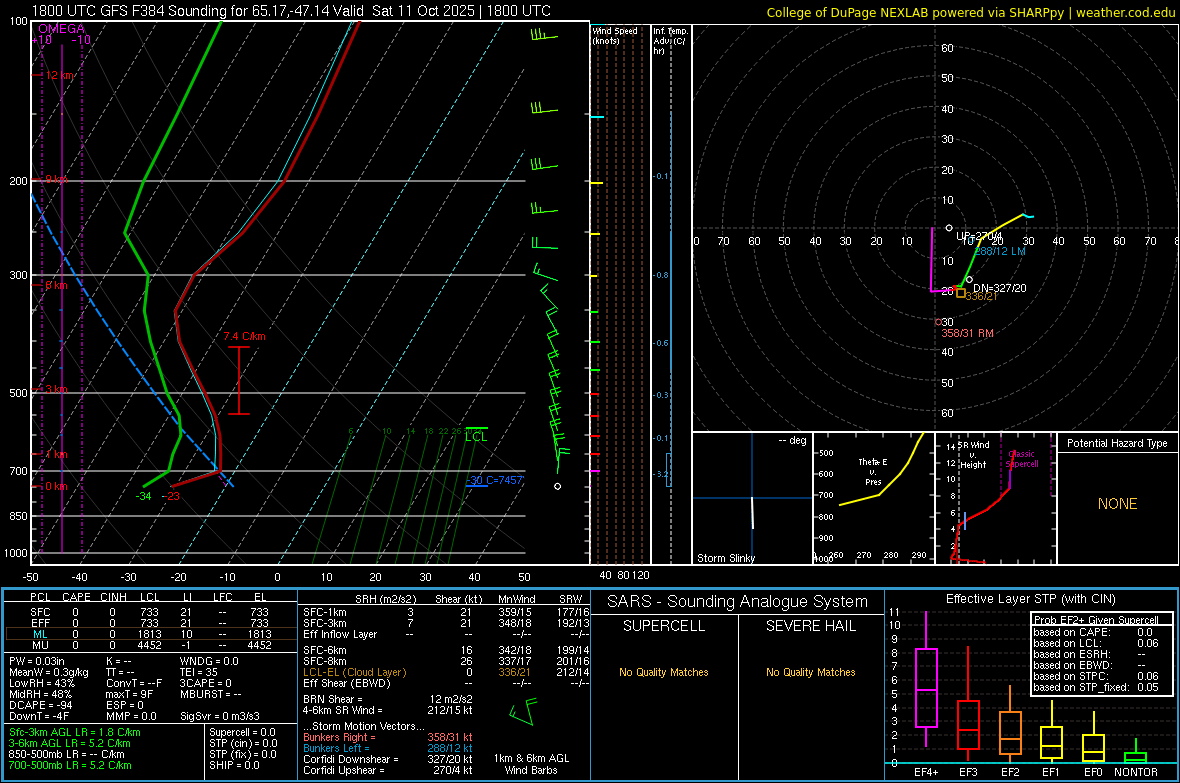
Task: Click No Quality Matches under SUPERCELL
Action: point(664,672)
